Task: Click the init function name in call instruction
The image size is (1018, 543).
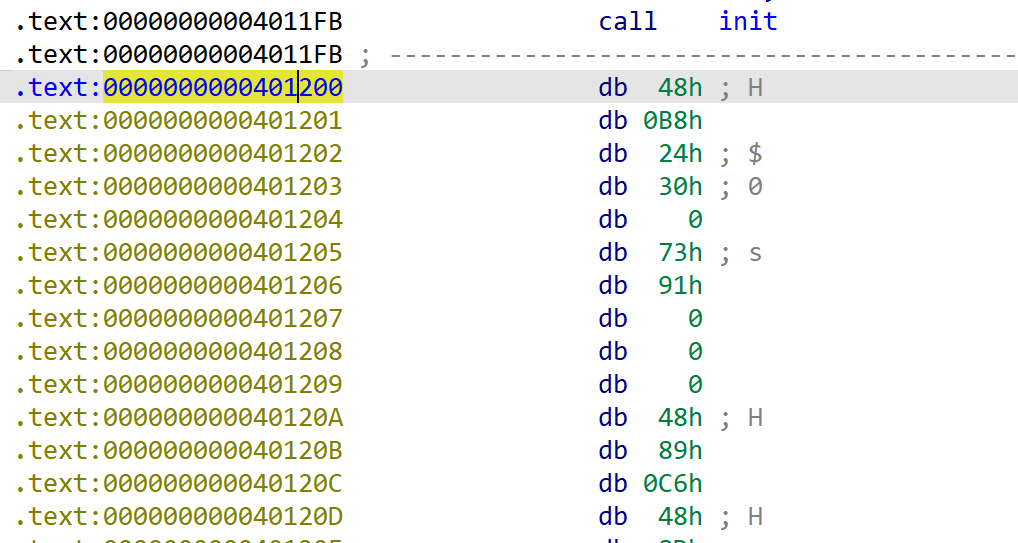Action: pos(747,21)
